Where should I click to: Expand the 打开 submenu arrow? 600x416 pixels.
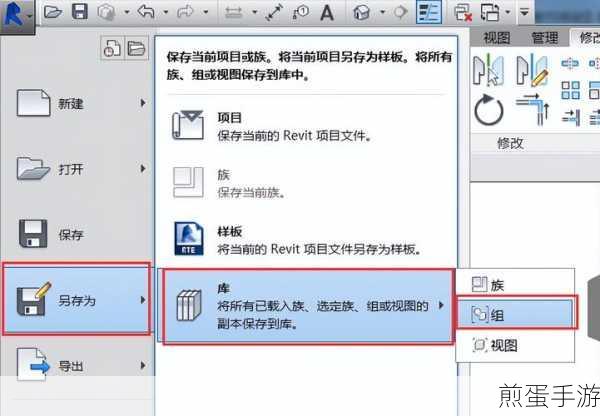click(143, 168)
